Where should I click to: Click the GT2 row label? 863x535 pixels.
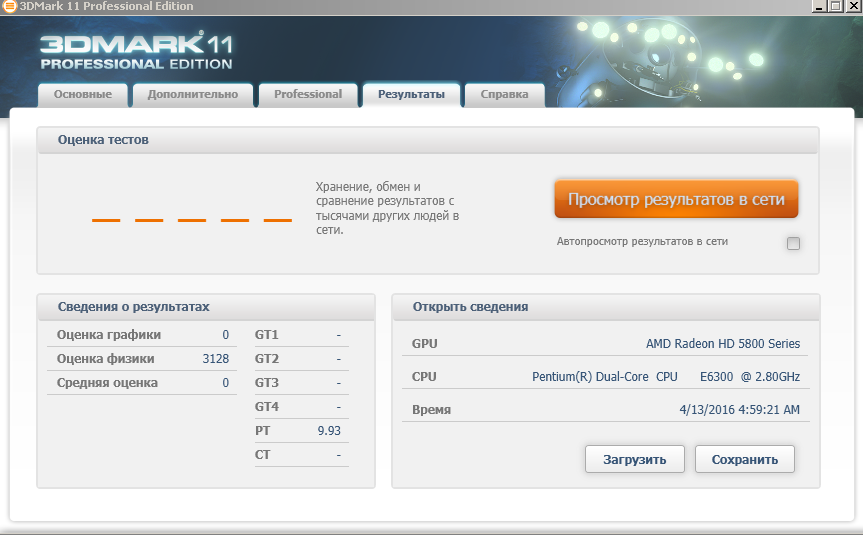(267, 359)
